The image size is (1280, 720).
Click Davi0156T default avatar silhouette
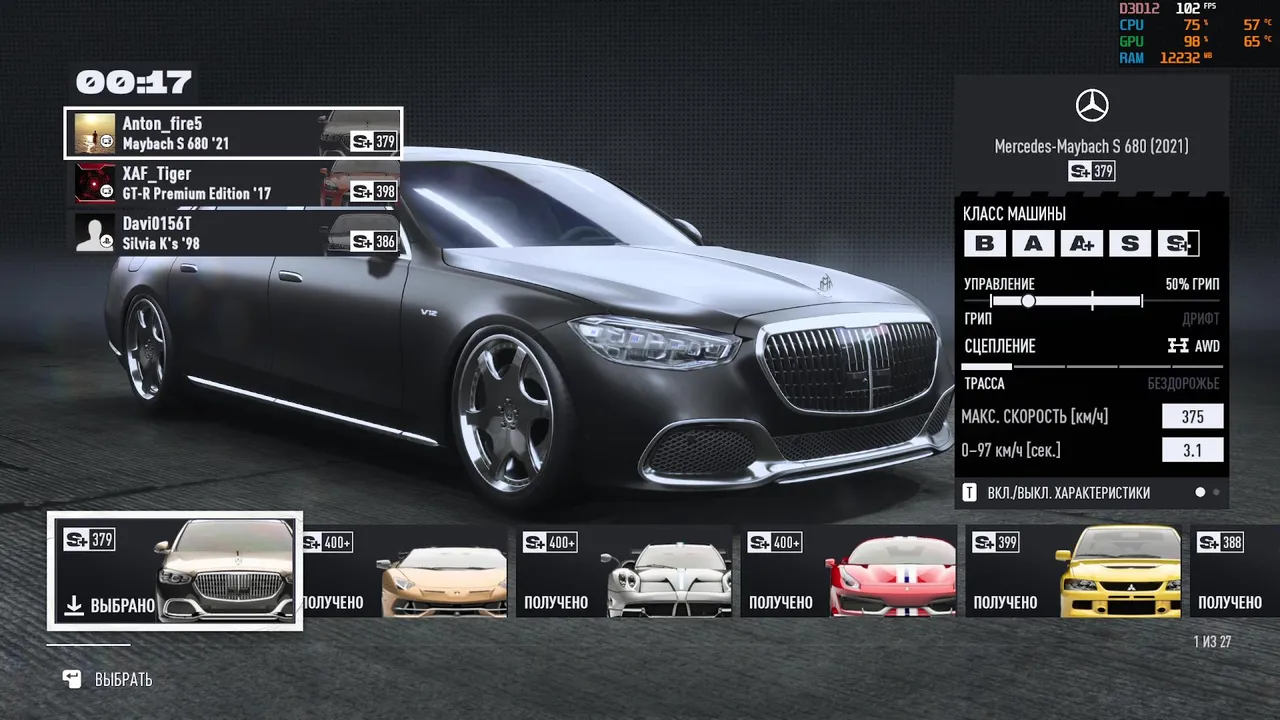coord(95,232)
